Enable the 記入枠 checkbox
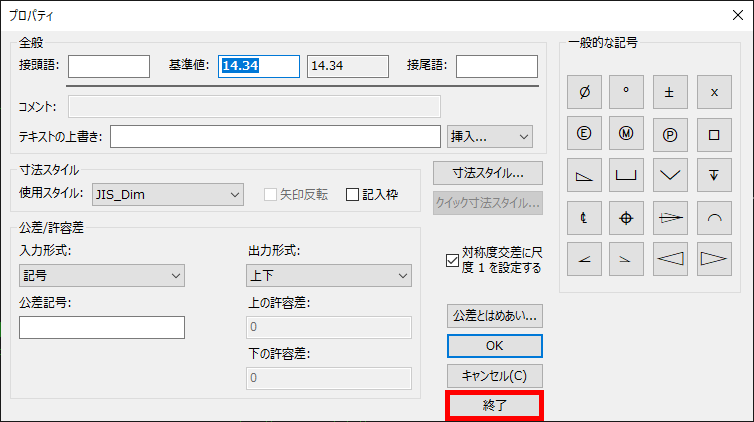Image resolution: width=754 pixels, height=422 pixels. click(x=352, y=194)
